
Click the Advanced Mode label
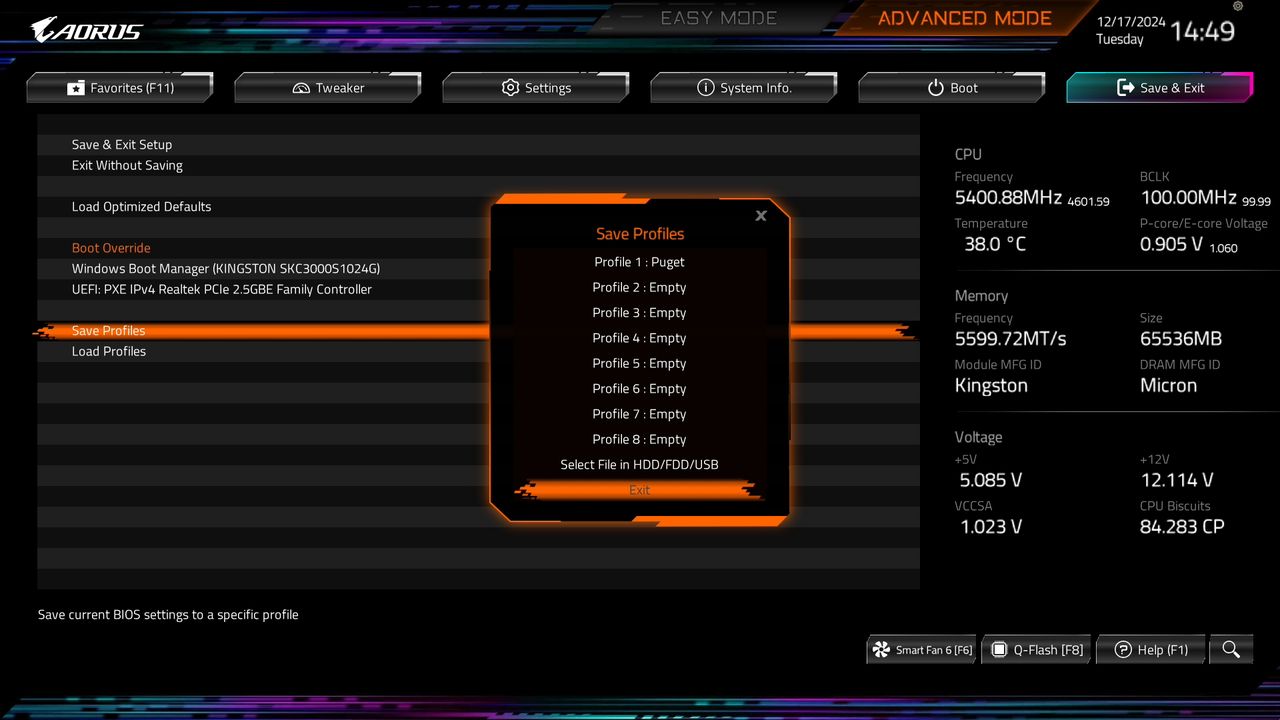click(x=965, y=18)
